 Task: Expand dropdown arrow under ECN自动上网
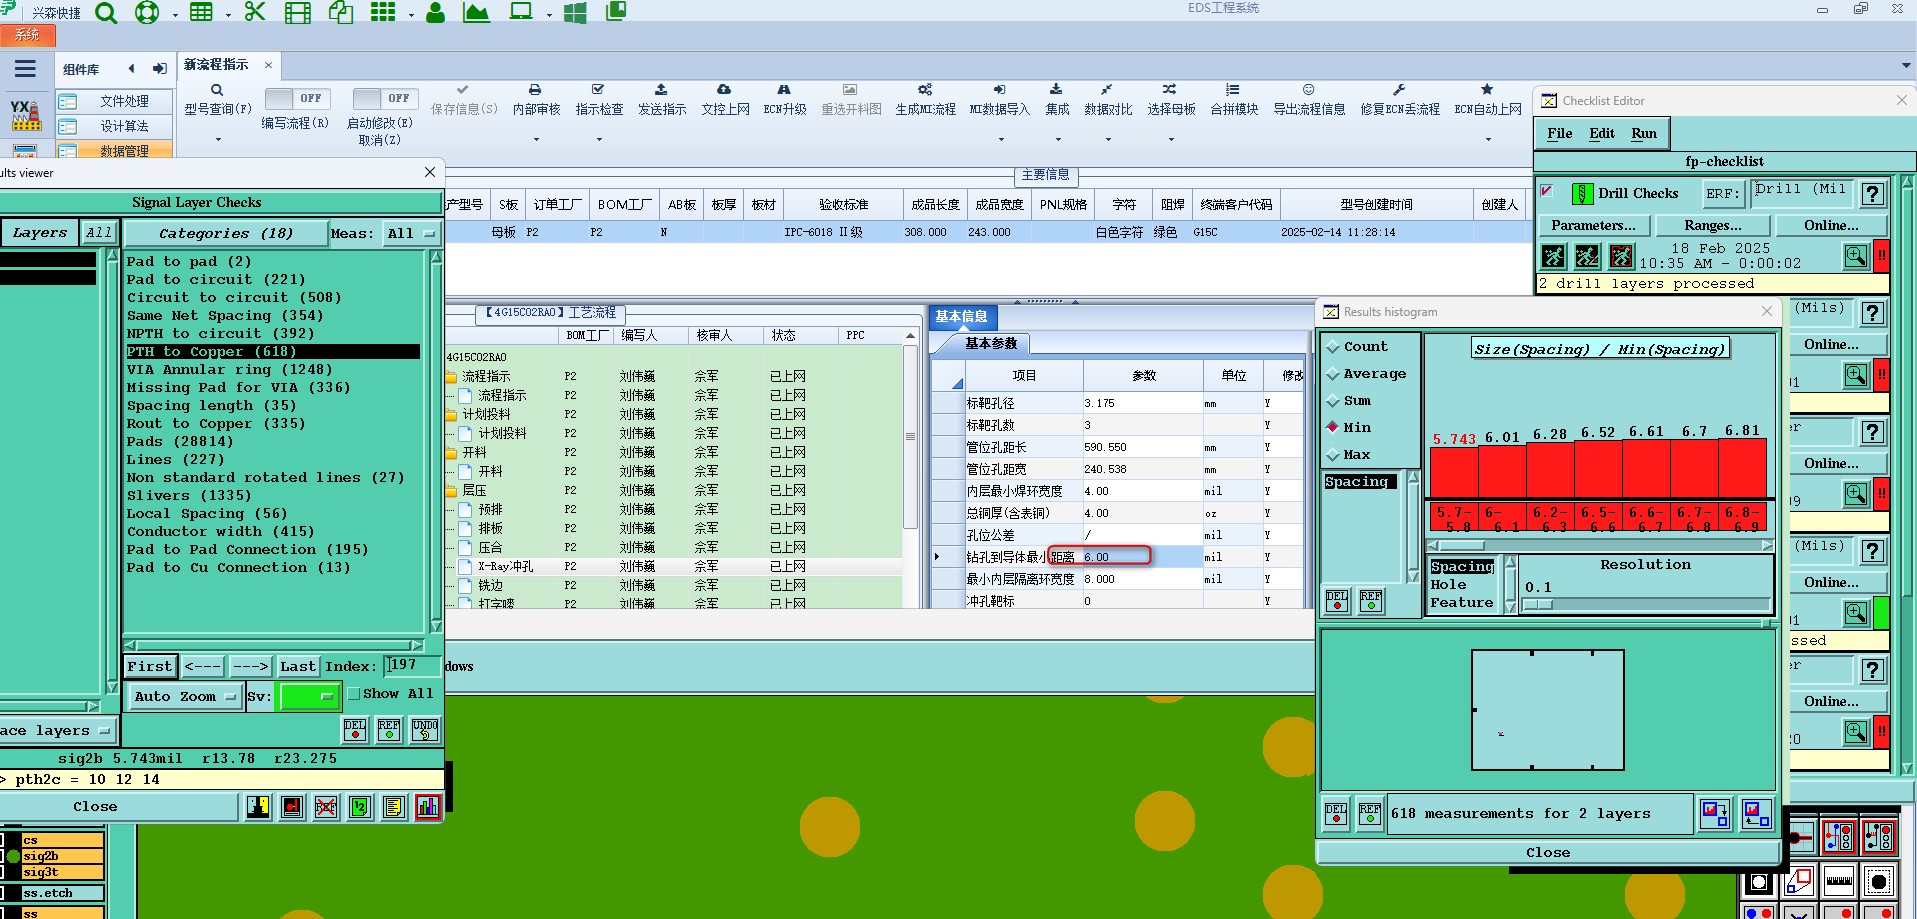coord(1488,140)
